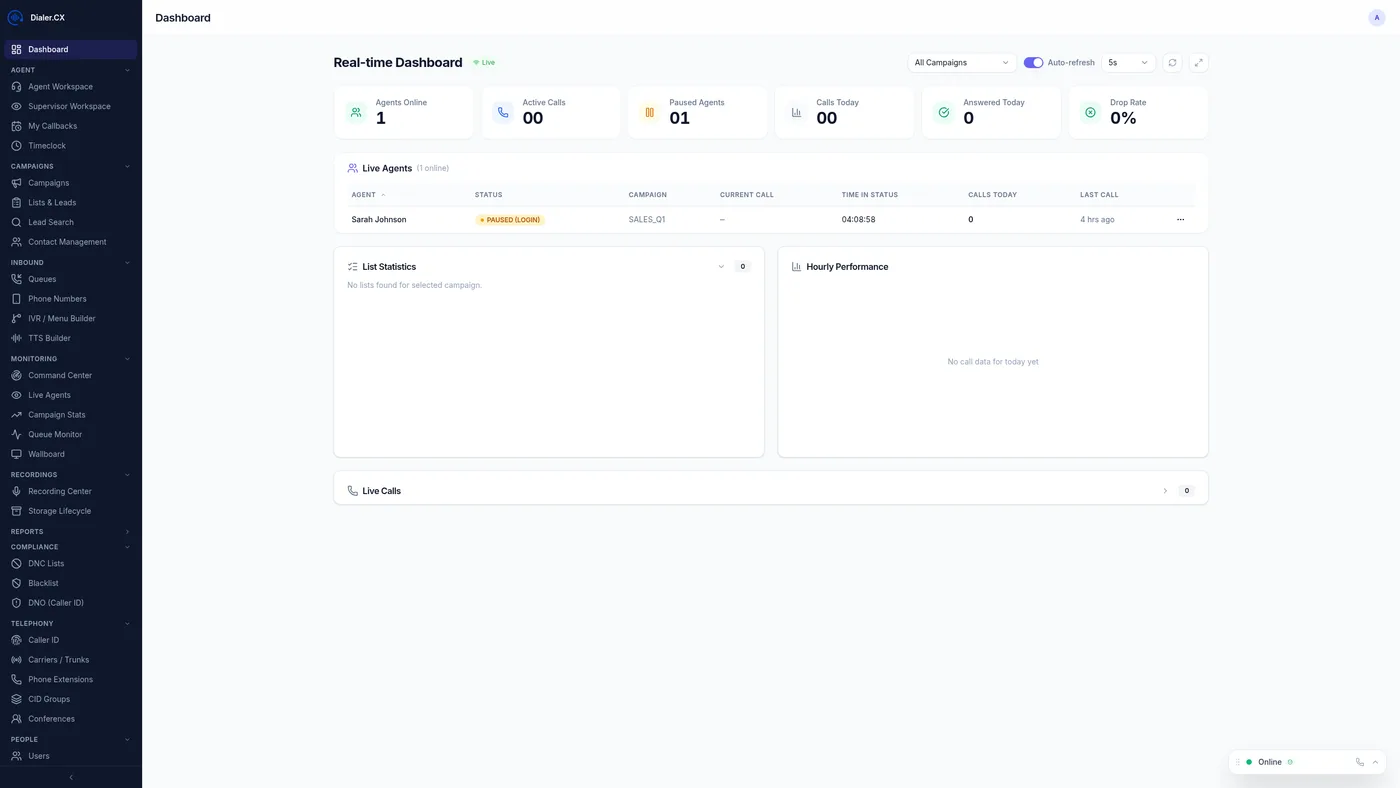Click the refresh icon near Auto-refresh
The width and height of the screenshot is (1400, 788).
pos(1171,62)
